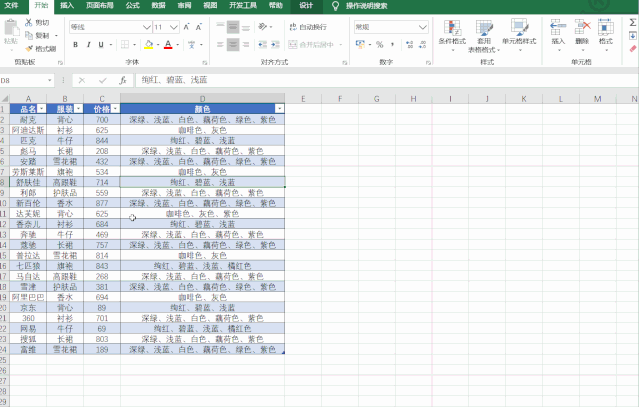Open the 价格 column filter dropdown
Viewport: 639px width, 407px height.
pyautogui.click(x=116, y=109)
